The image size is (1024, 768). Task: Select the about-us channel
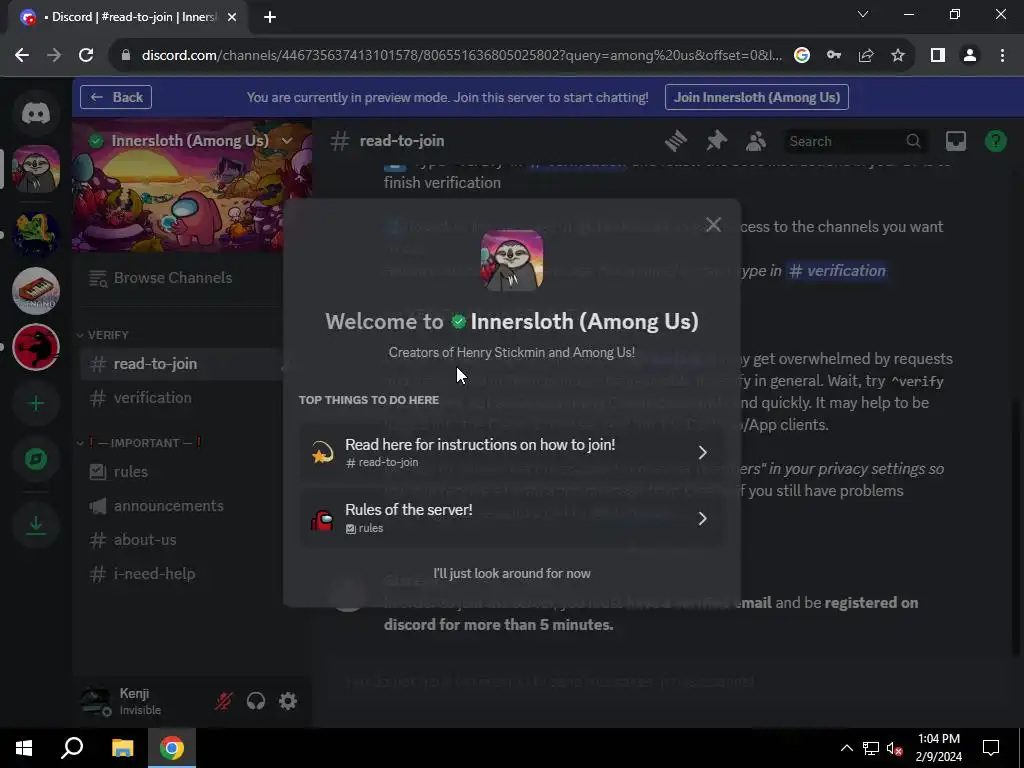click(x=182, y=539)
